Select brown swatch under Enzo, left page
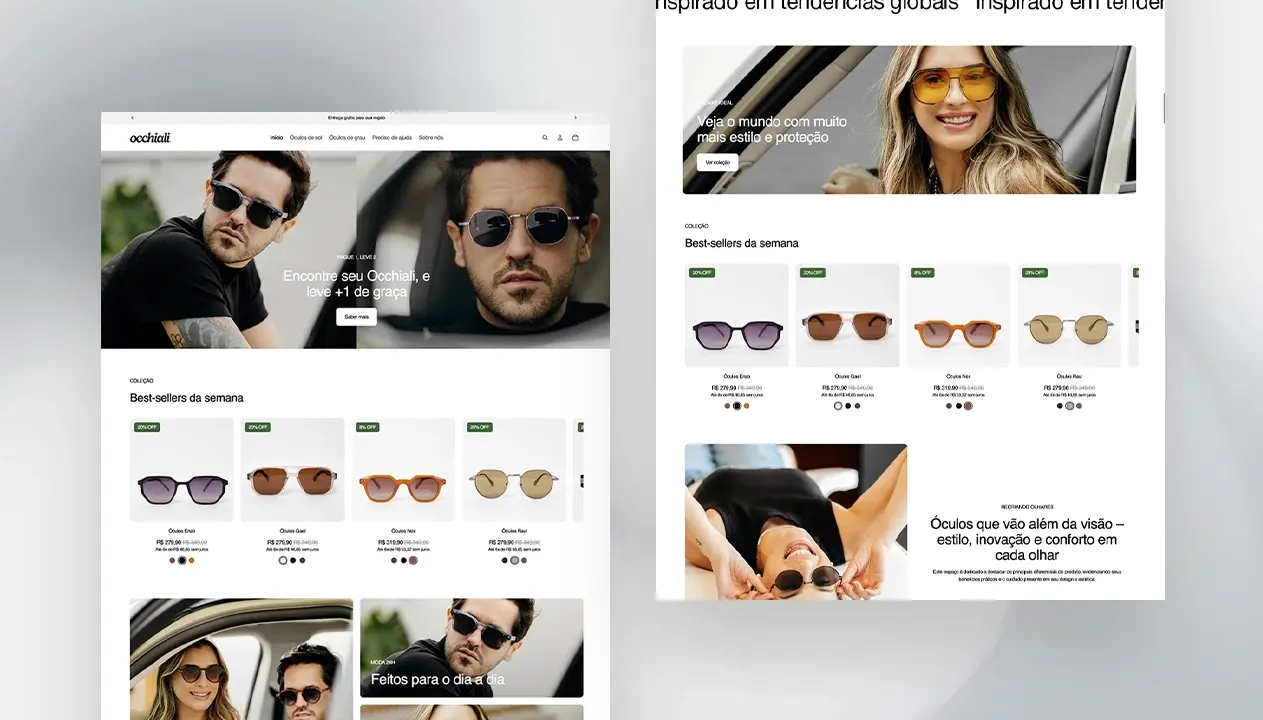The image size is (1263, 720). (x=172, y=561)
